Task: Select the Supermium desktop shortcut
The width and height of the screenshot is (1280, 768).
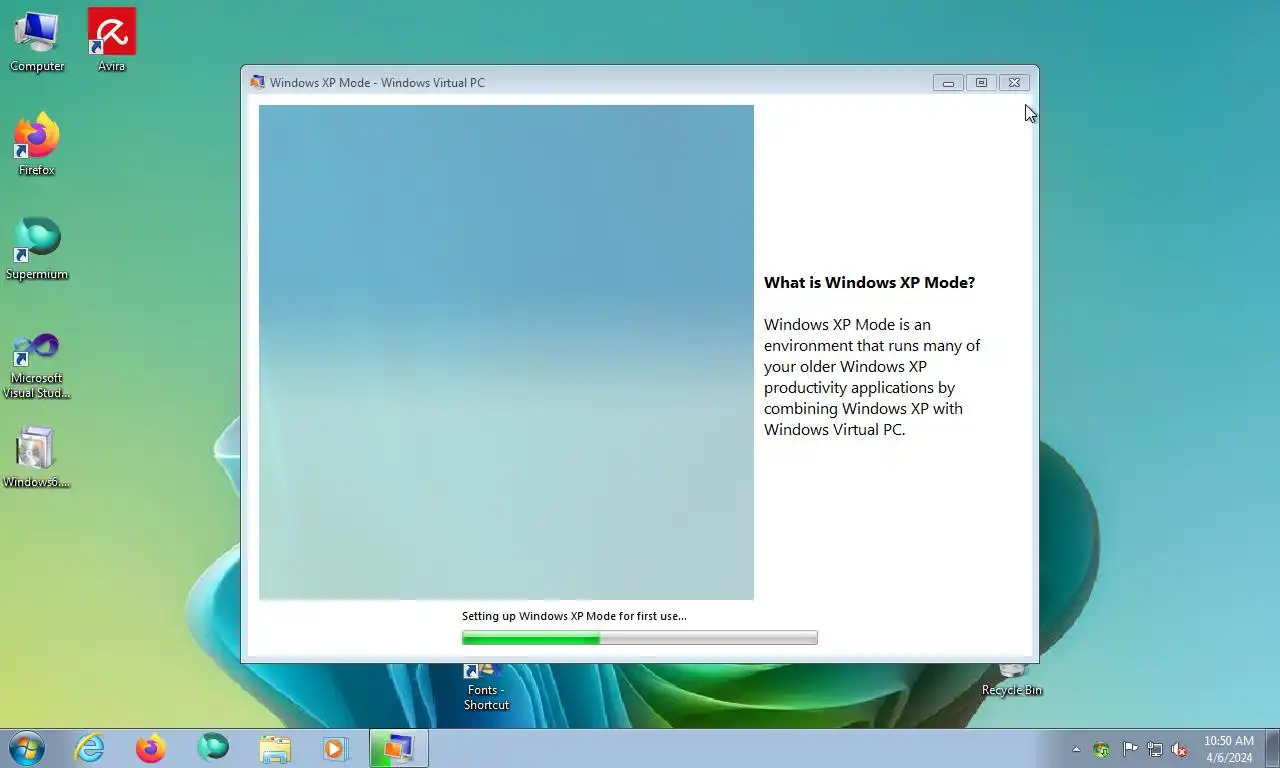Action: 37,249
